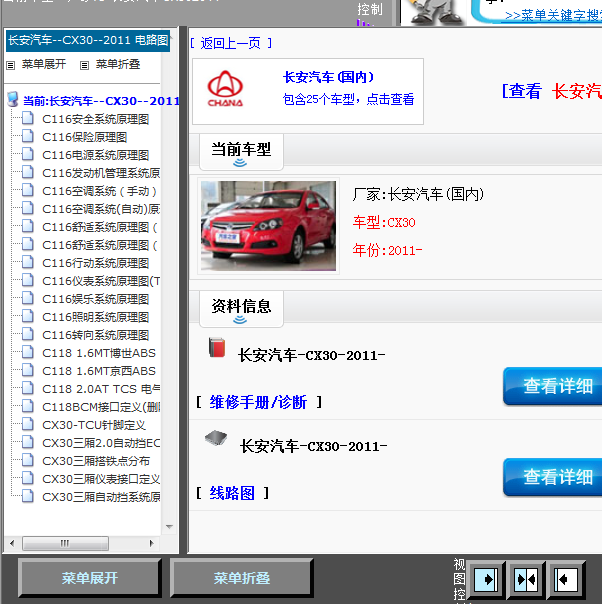Click the computer icon next to 当前:长安汽车
Viewport: 602px width, 604px height.
pyautogui.click(x=13, y=99)
